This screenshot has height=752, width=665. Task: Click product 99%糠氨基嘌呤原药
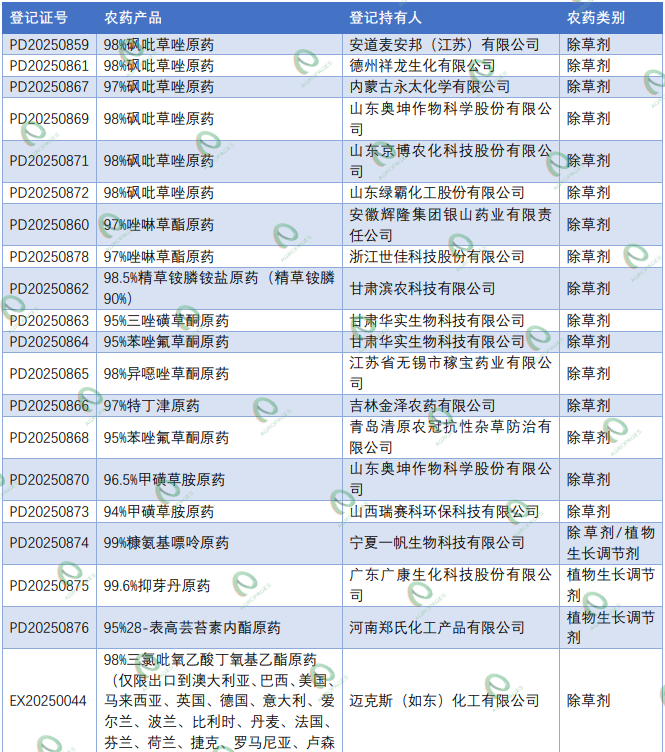166,543
